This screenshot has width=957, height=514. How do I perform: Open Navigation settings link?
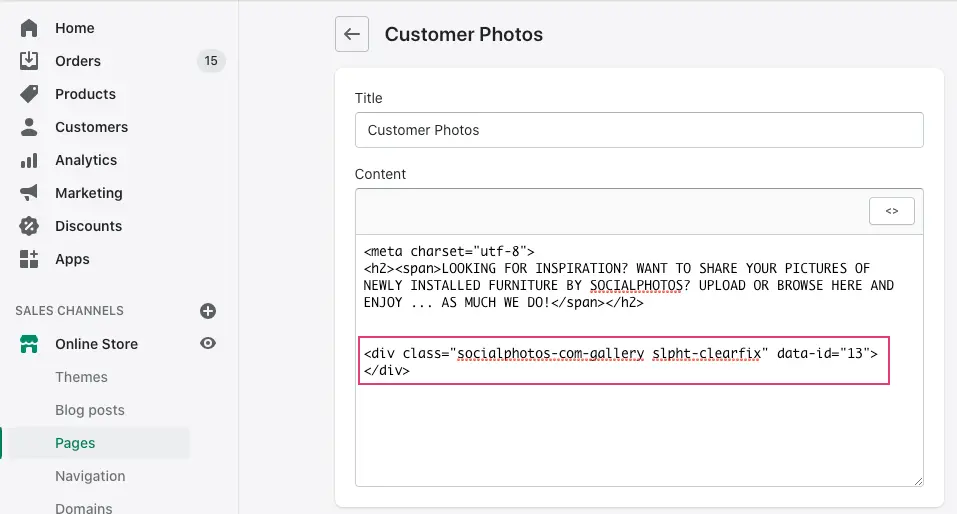(90, 476)
